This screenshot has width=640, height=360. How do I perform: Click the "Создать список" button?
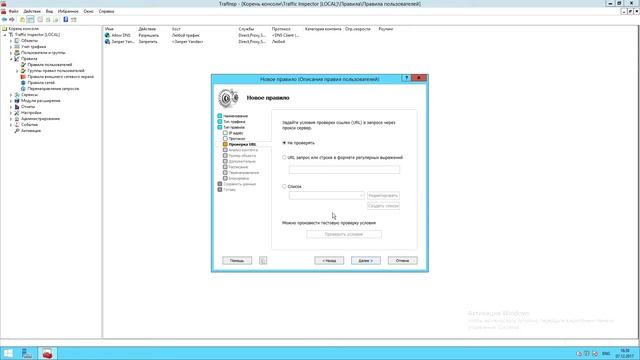point(383,206)
